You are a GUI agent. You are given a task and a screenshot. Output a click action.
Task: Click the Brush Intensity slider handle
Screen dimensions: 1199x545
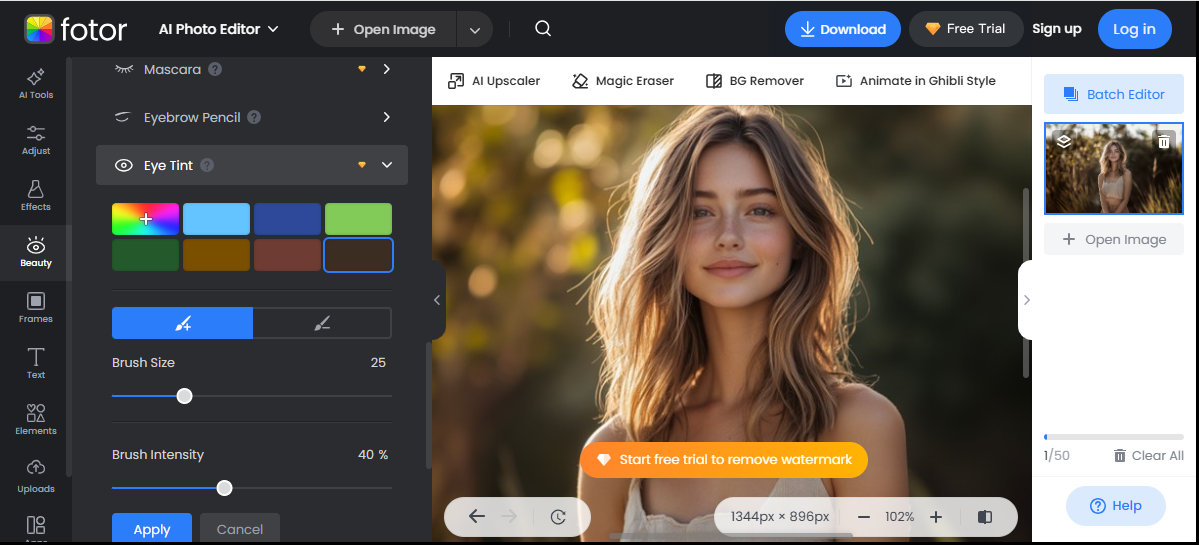224,488
